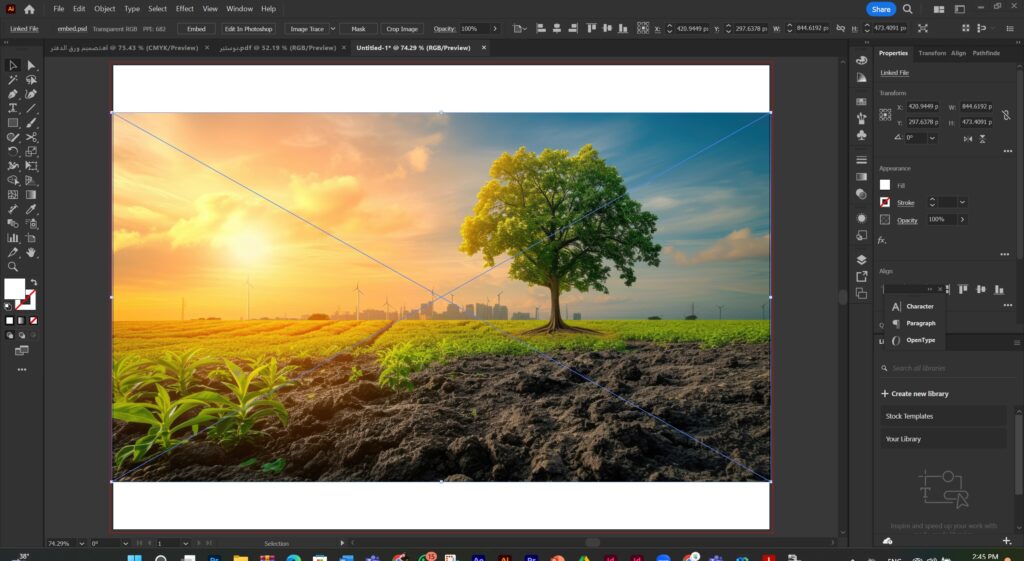The height and width of the screenshot is (561, 1024).
Task: Click the fx effects icon
Action: [x=882, y=240]
